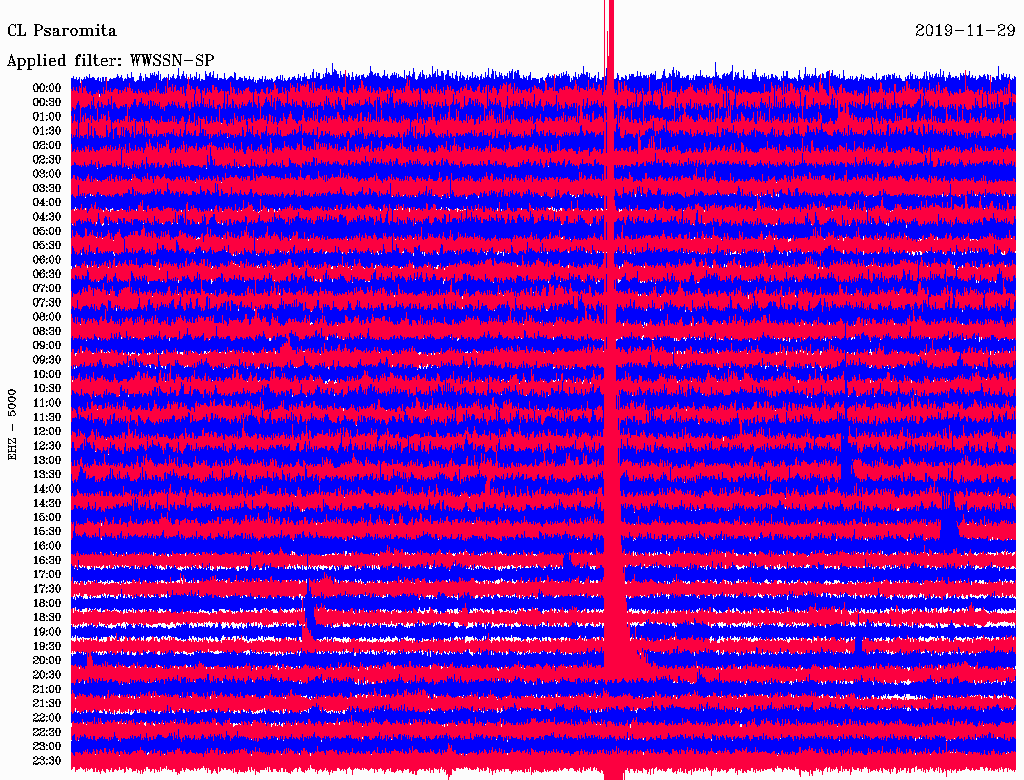This screenshot has width=1024, height=780.
Task: Click the 02:30 time label
Action: click(47, 159)
